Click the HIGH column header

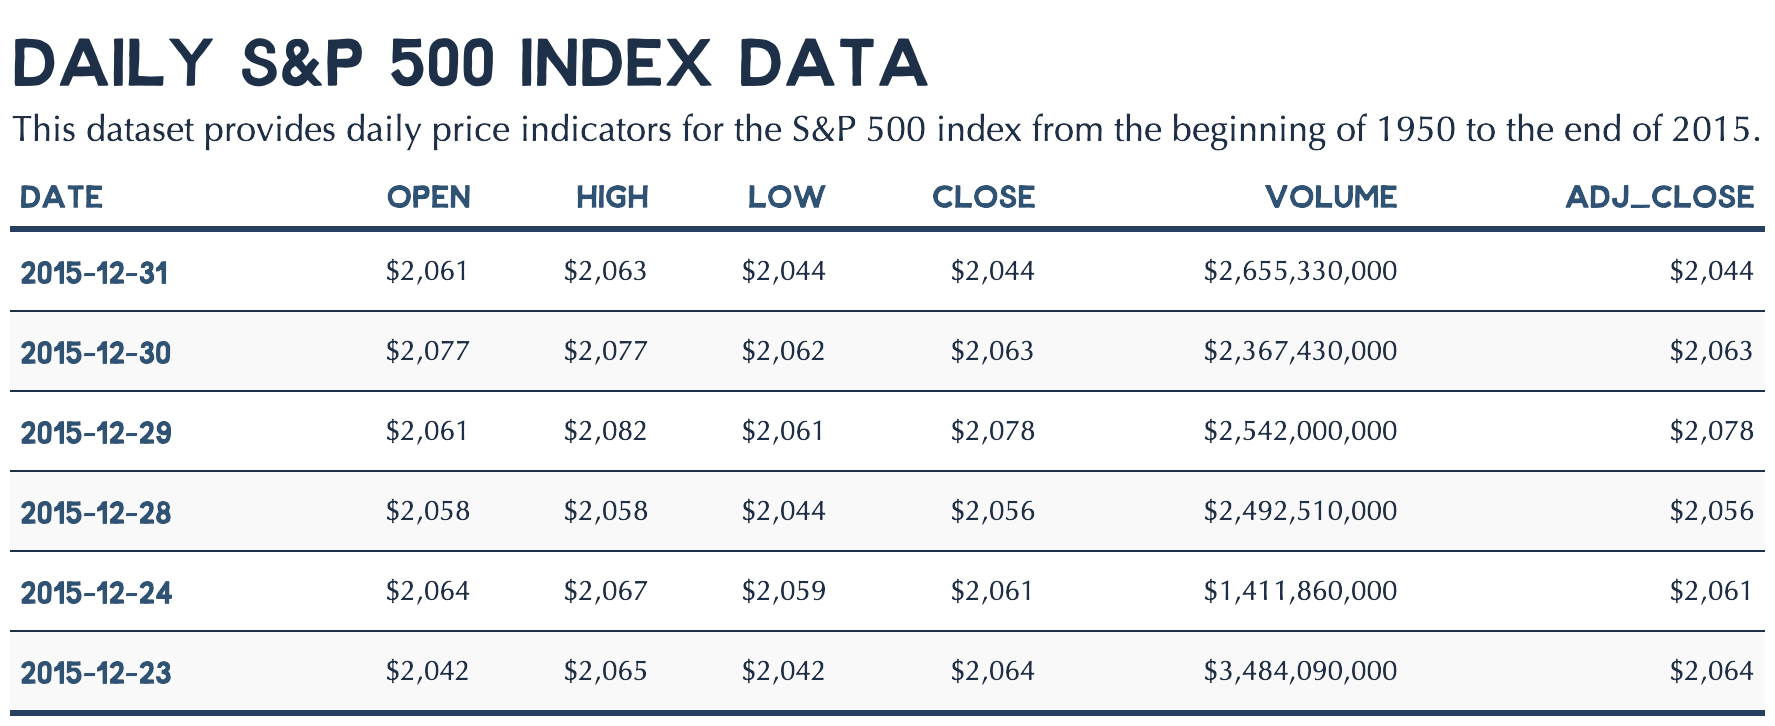[x=612, y=197]
